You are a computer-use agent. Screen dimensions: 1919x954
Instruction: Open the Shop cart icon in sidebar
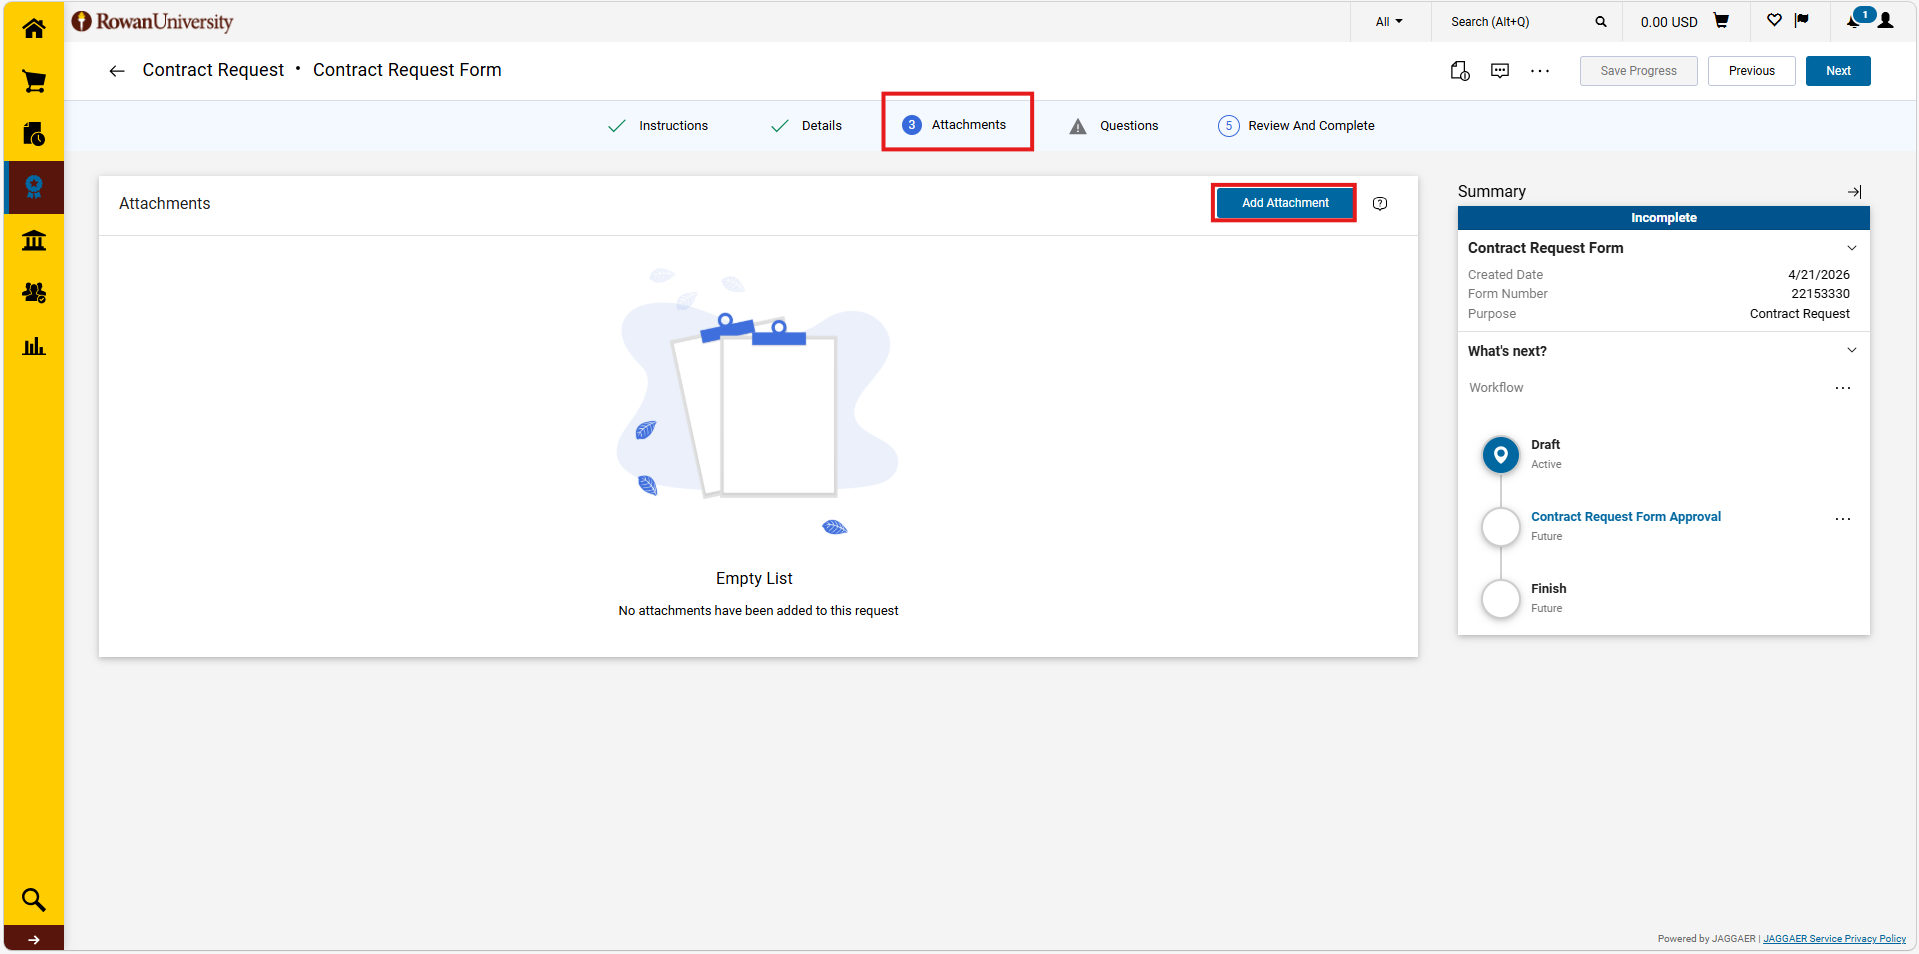[x=34, y=81]
